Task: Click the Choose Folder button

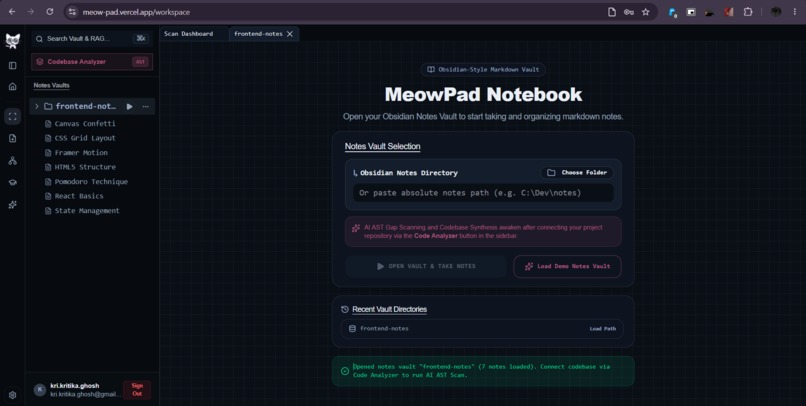Action: [577, 173]
